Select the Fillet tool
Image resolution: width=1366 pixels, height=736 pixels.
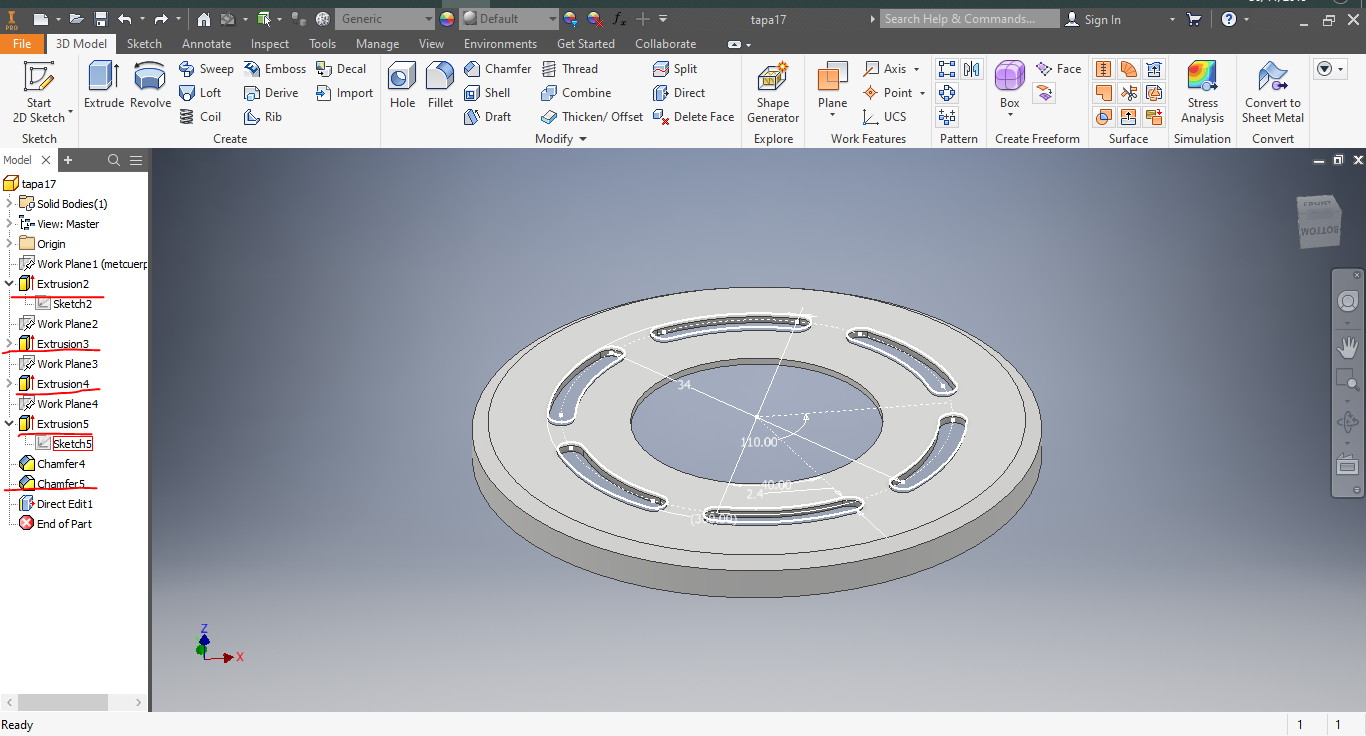click(x=440, y=85)
